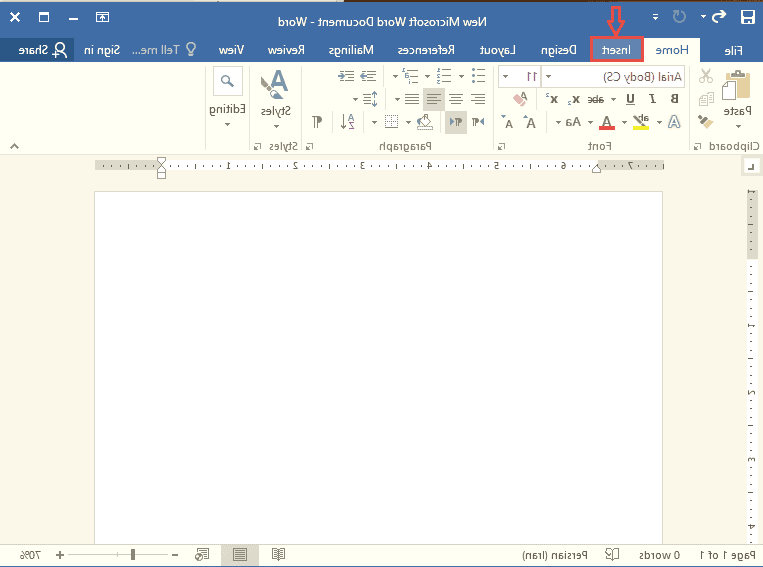Expand the Paste options arrow under Paste

pos(738,127)
